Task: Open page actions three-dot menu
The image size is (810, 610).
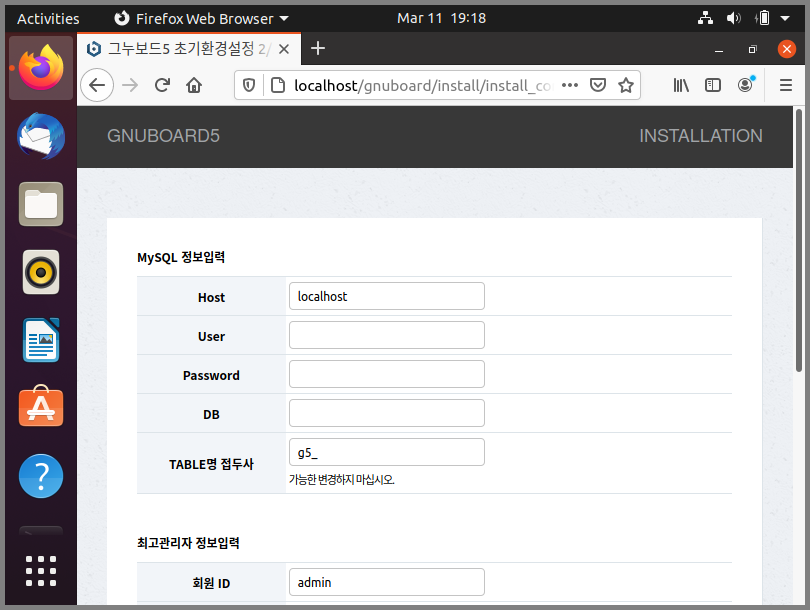Action: [570, 85]
